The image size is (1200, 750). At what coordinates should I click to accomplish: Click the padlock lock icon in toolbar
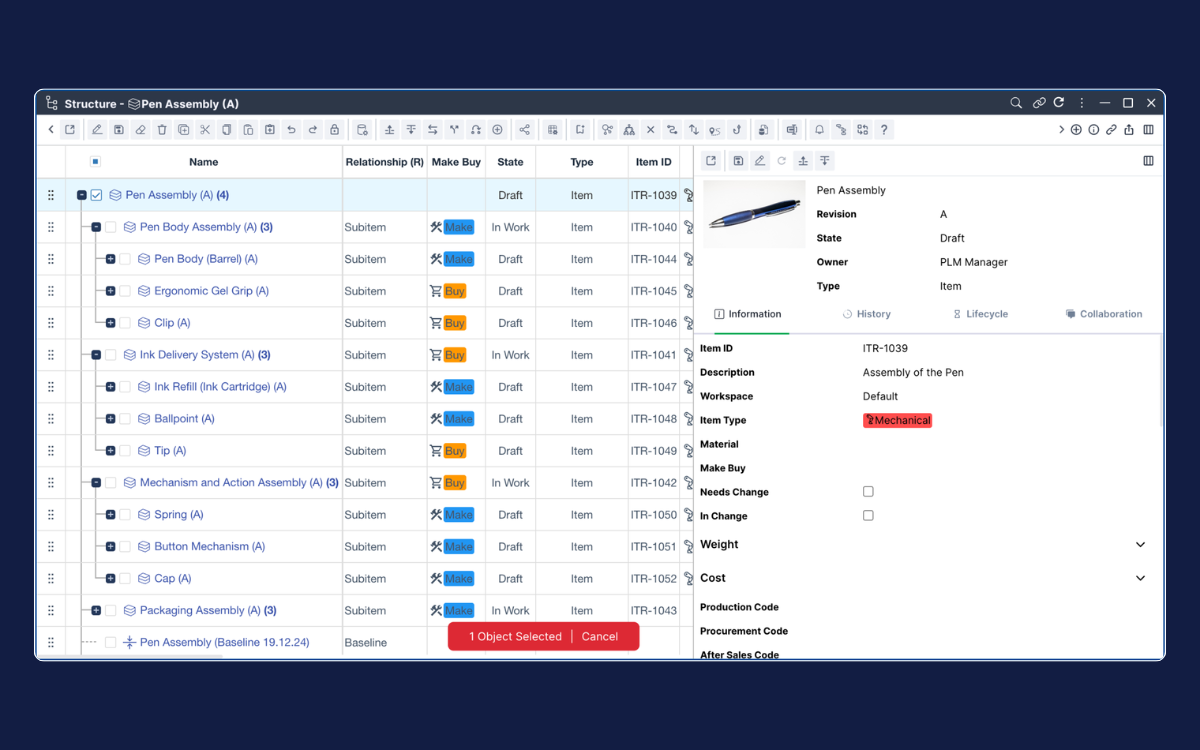click(x=334, y=130)
